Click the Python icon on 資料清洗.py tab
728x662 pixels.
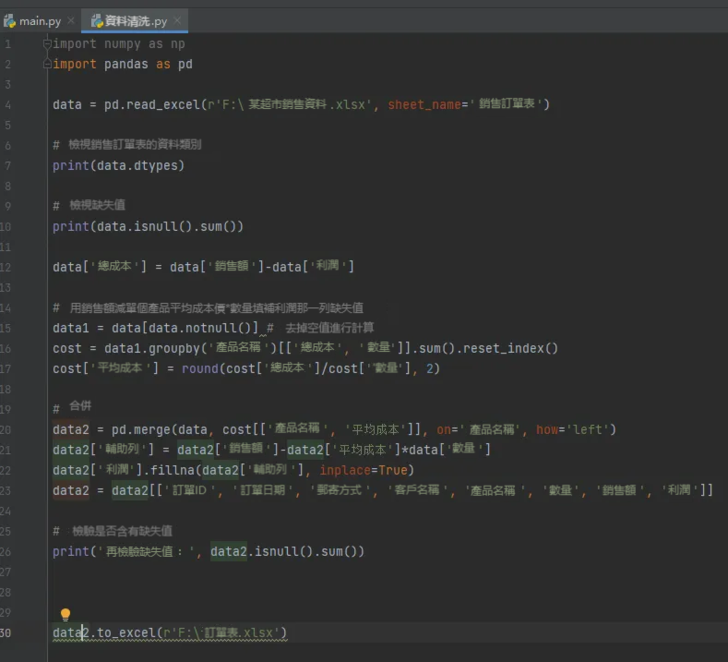(x=97, y=21)
